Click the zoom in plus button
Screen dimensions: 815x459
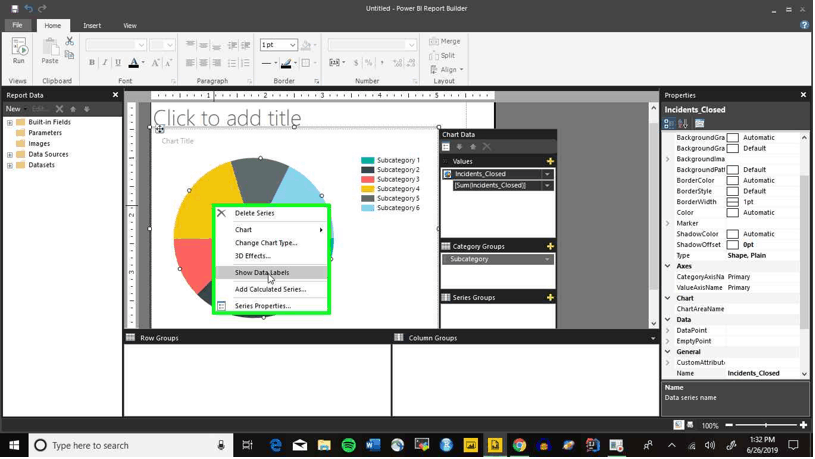pos(803,425)
